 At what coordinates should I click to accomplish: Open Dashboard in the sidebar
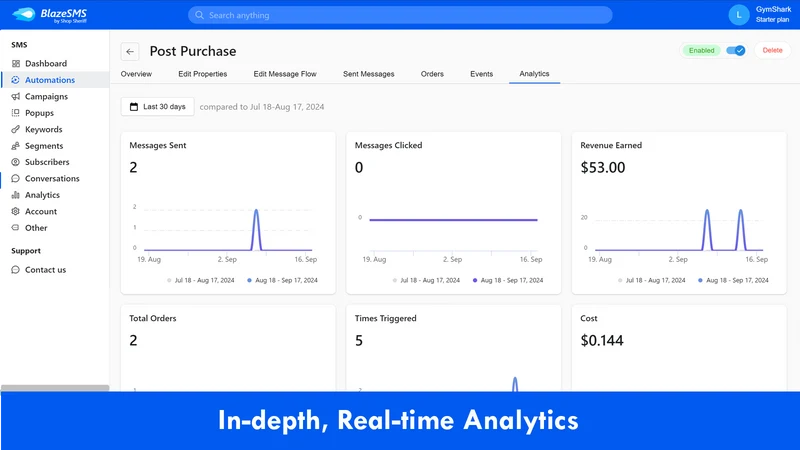click(x=46, y=64)
